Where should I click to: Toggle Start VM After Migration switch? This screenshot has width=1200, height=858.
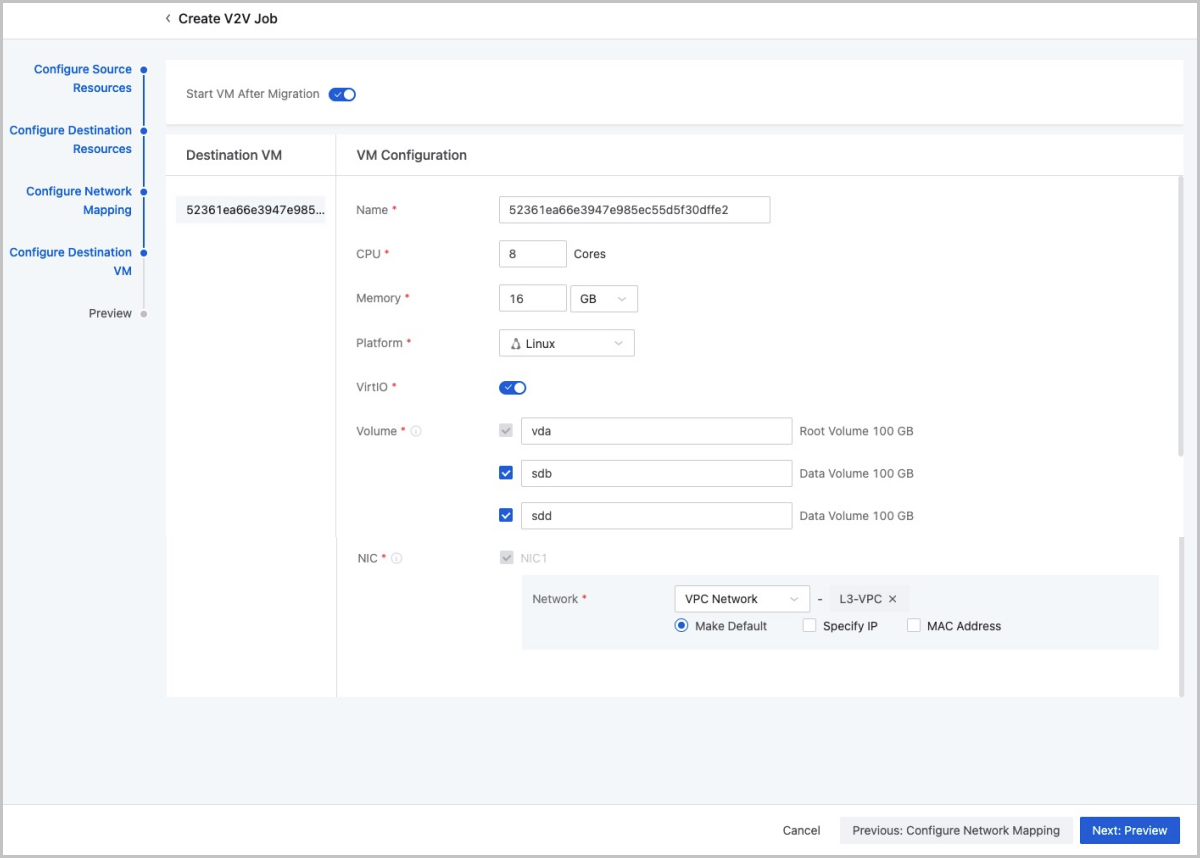pyautogui.click(x=342, y=95)
